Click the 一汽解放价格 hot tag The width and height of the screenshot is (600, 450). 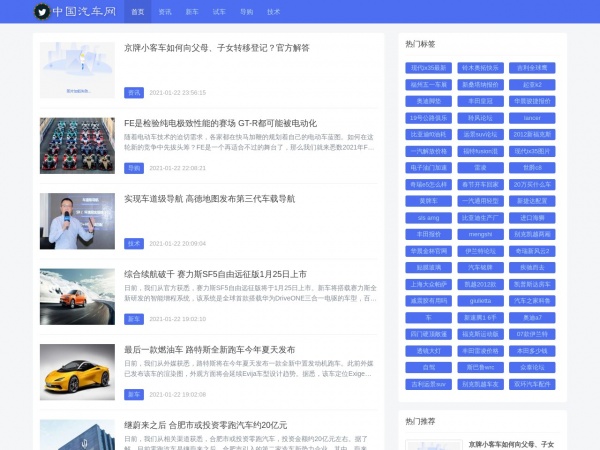pos(429,151)
